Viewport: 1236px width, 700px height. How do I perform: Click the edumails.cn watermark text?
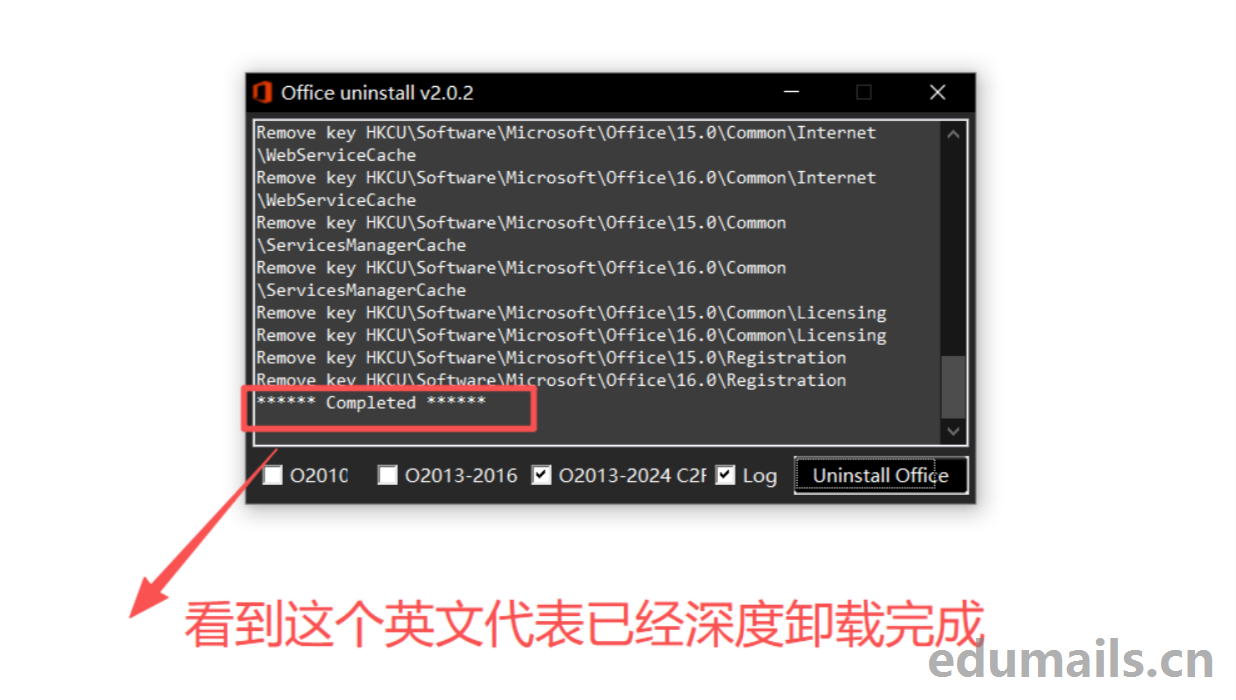click(x=1070, y=661)
